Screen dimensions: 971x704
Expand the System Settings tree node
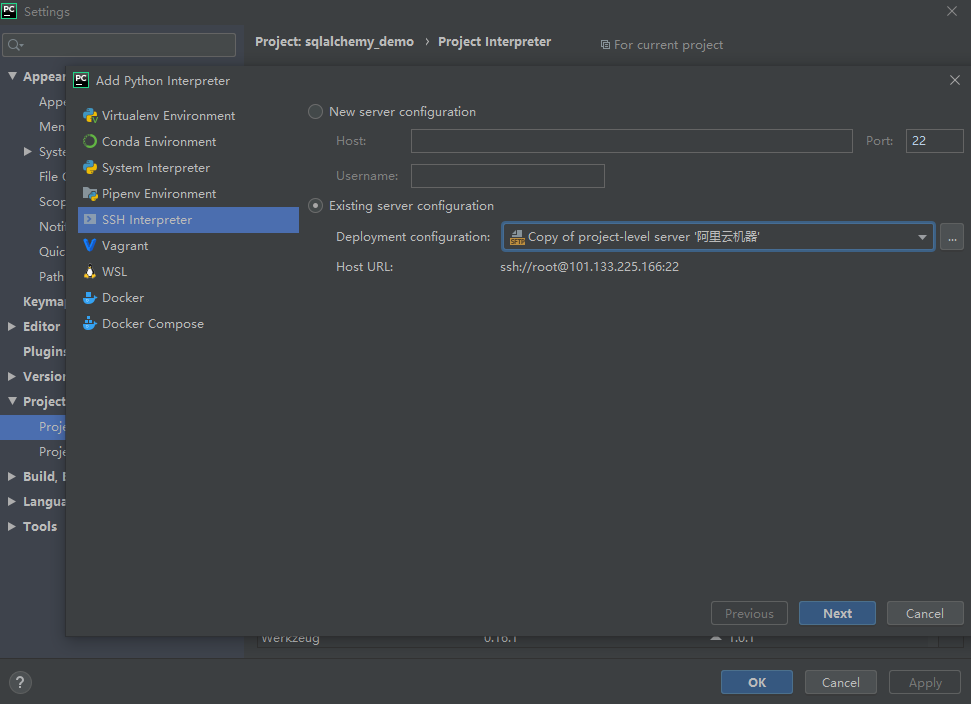click(27, 151)
